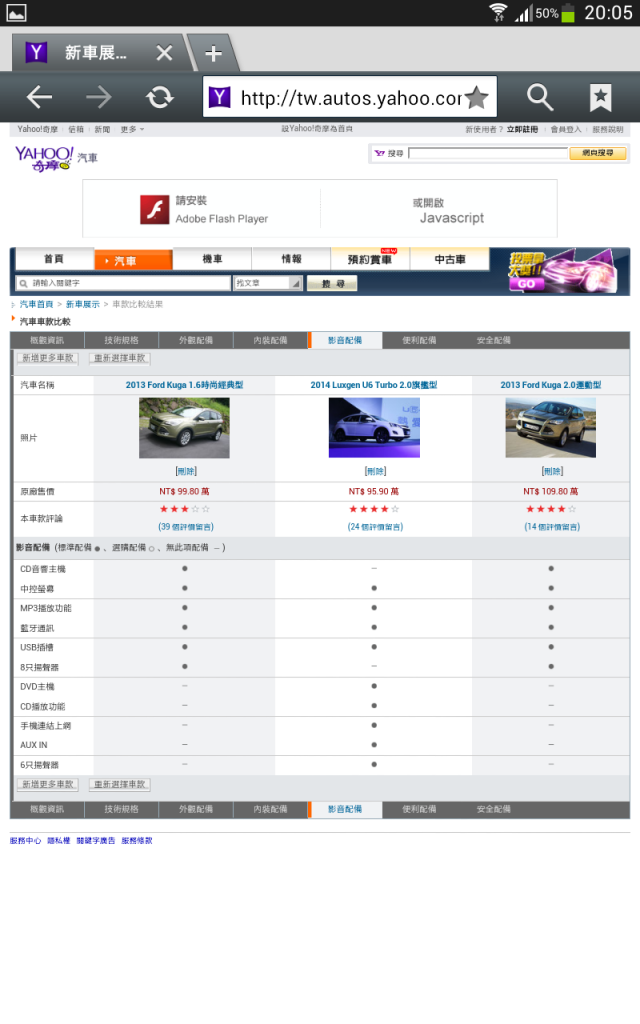This screenshot has height=1024, width=640.
Task: Switch to the top 內裝配備 tab
Action: 270,340
